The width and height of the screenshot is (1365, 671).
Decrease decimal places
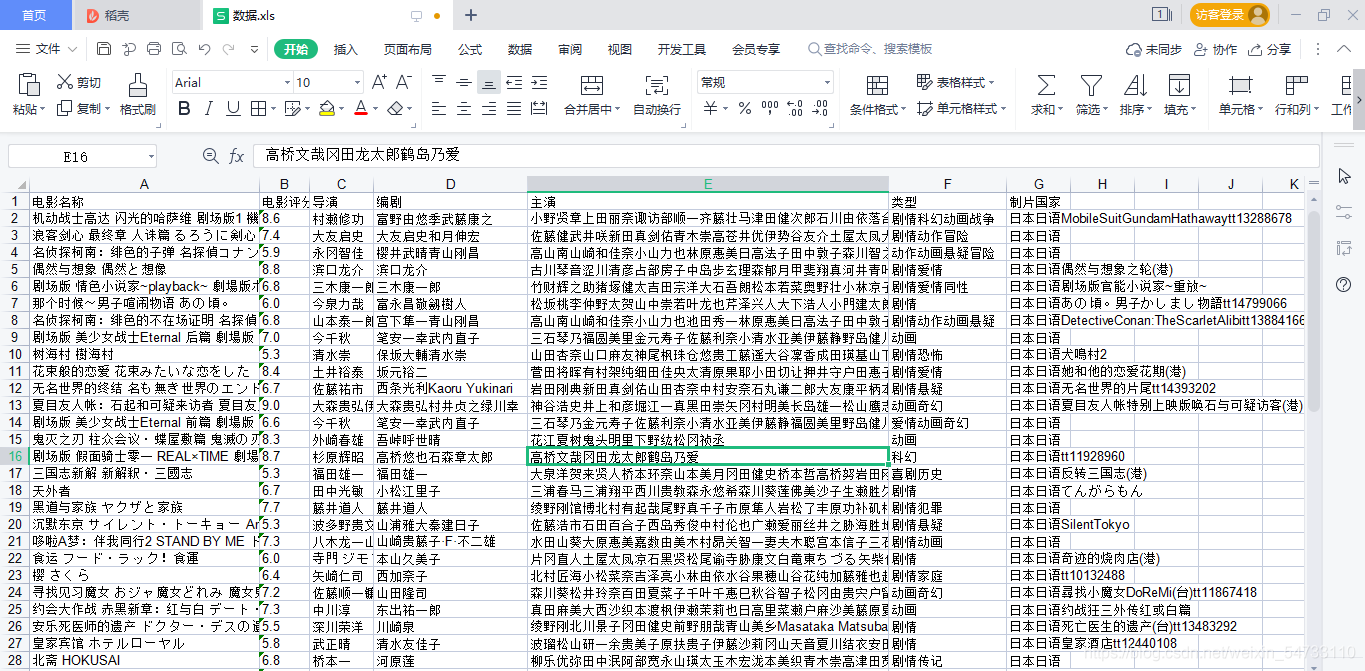[x=822, y=109]
